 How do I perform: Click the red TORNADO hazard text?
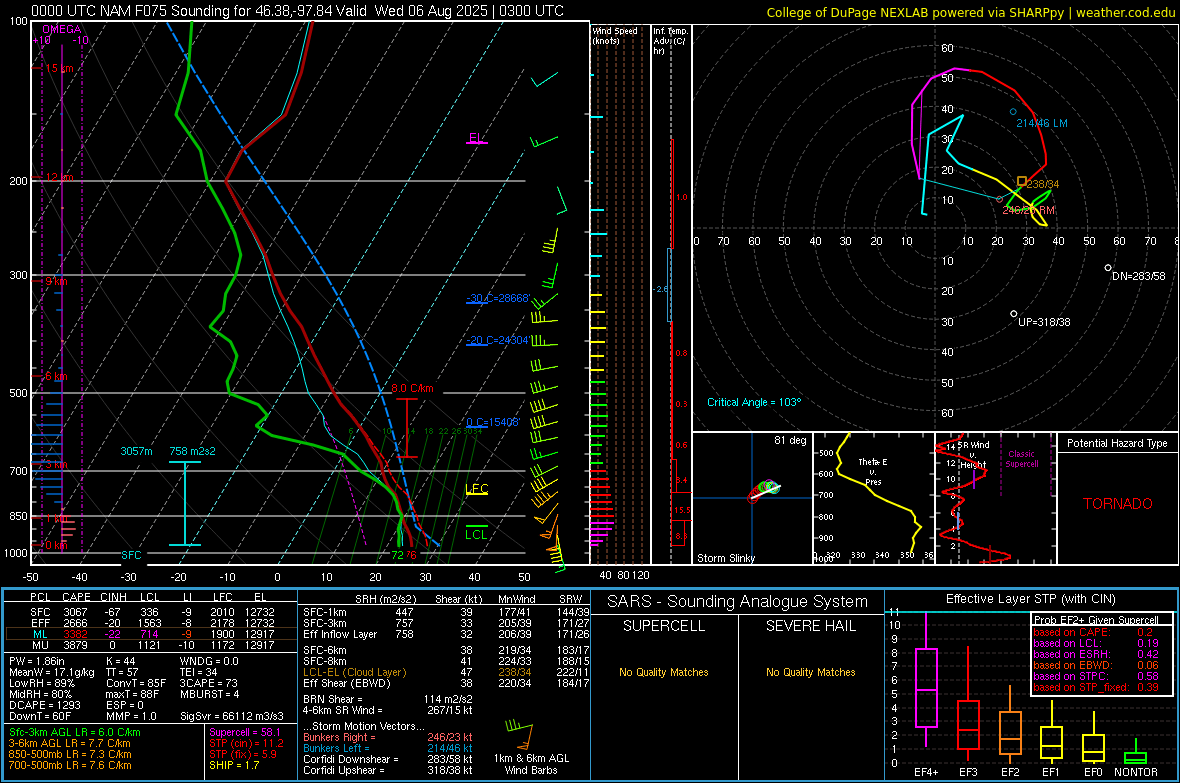tap(1118, 504)
